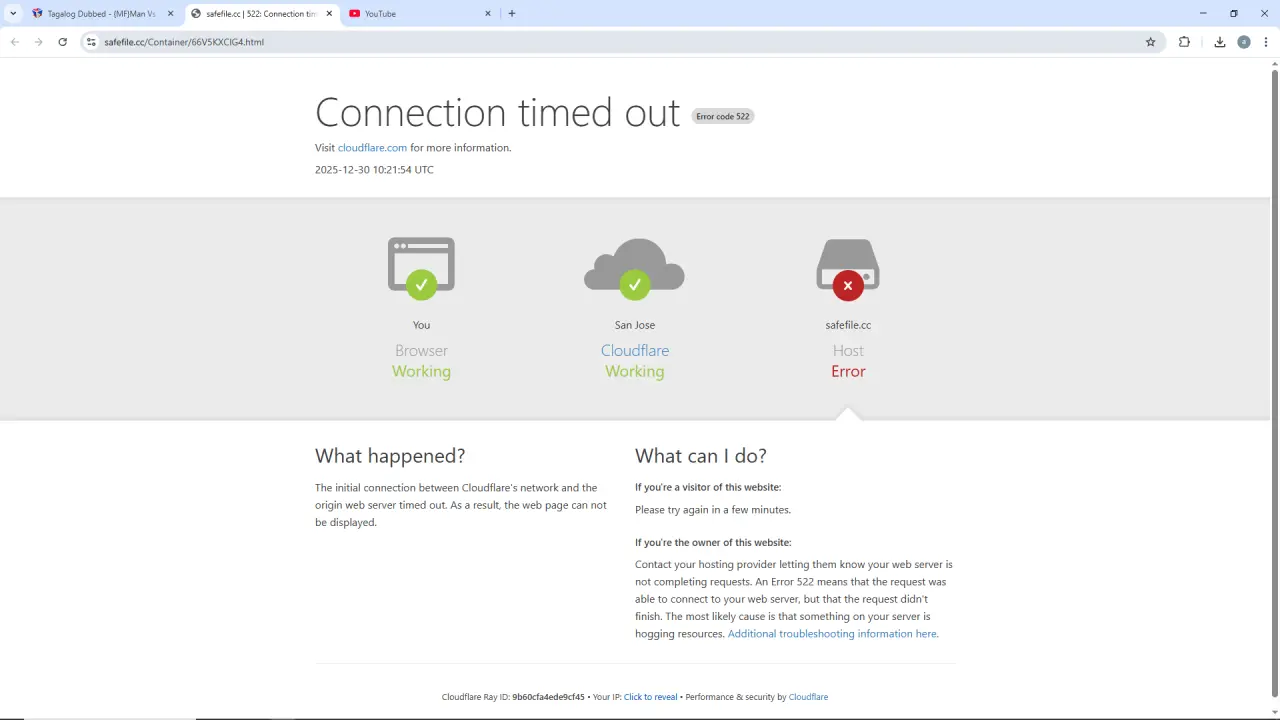1280x720 pixels.
Task: Open the tab search dropdown arrow
Action: tap(13, 14)
